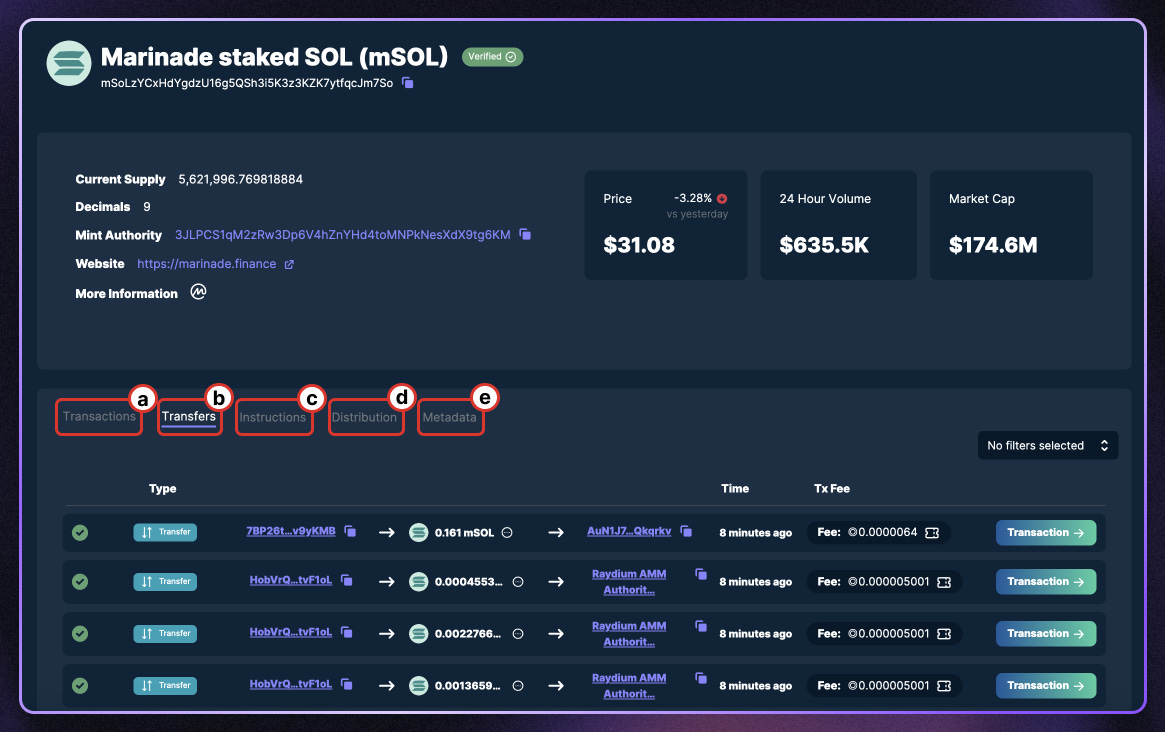Open Transaction button for the 0.0022766 row
This screenshot has width=1165, height=732.
[x=1045, y=634]
